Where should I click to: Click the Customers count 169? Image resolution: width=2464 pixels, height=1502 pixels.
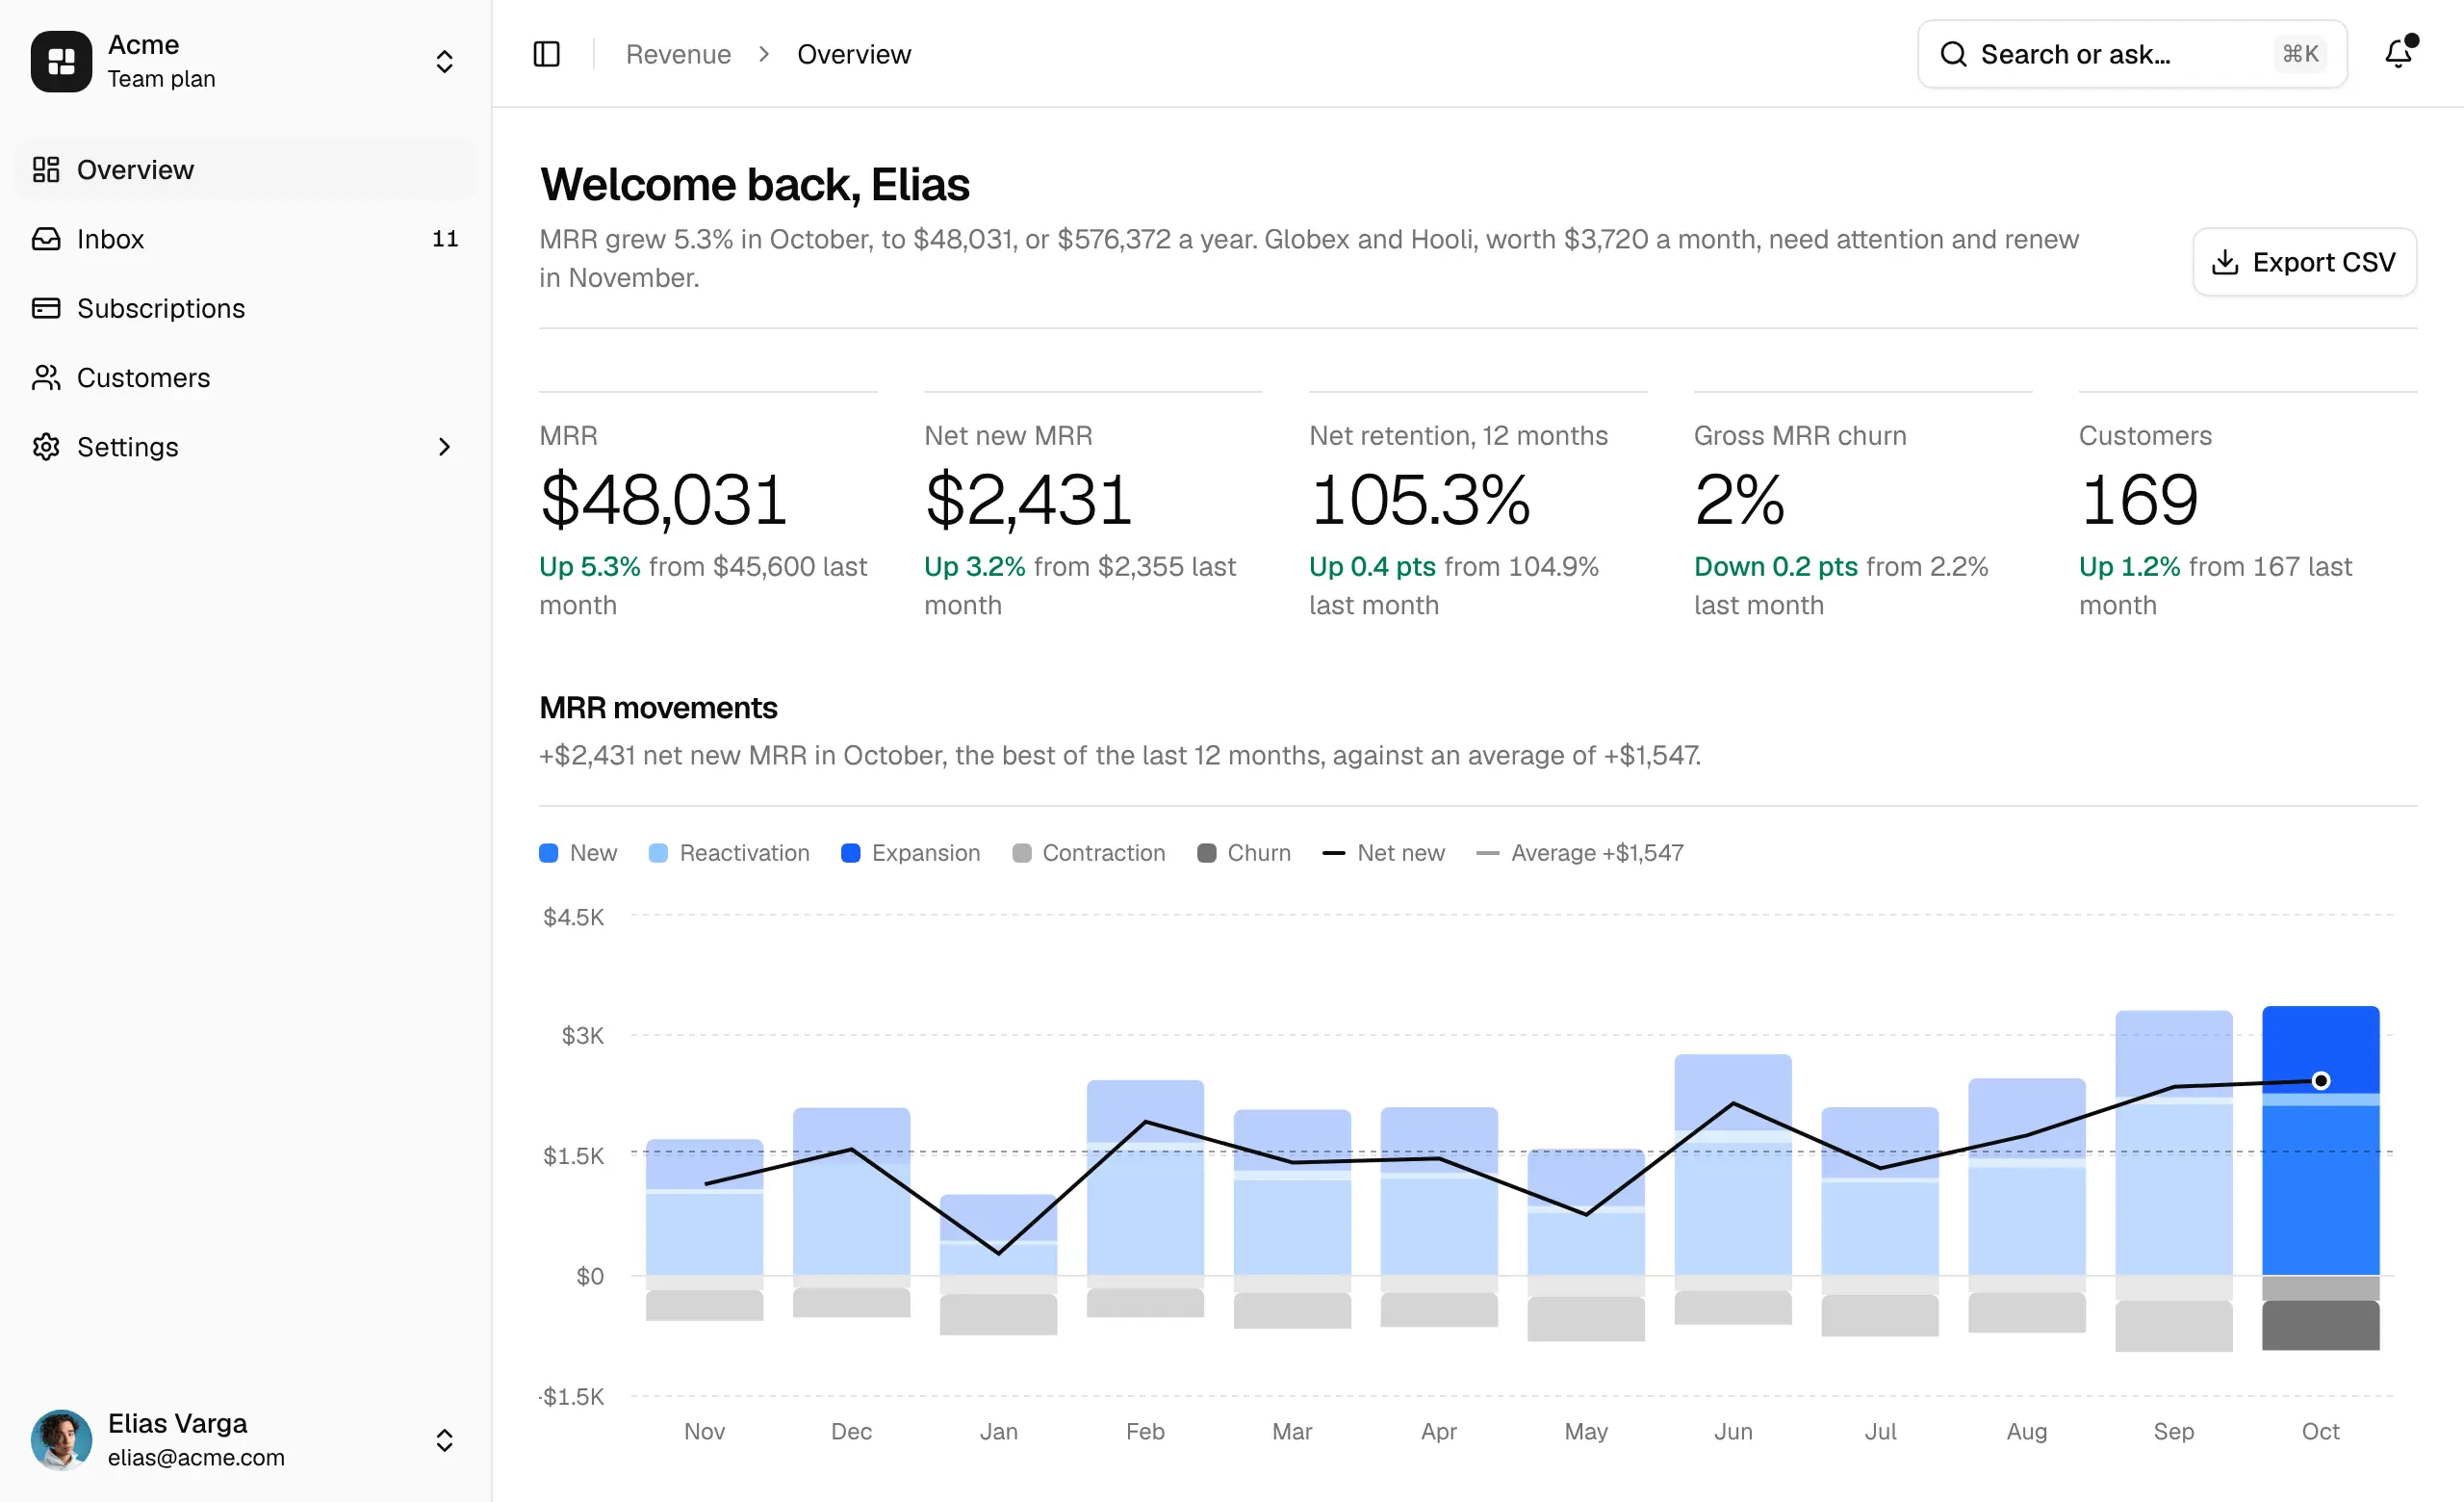(2139, 499)
